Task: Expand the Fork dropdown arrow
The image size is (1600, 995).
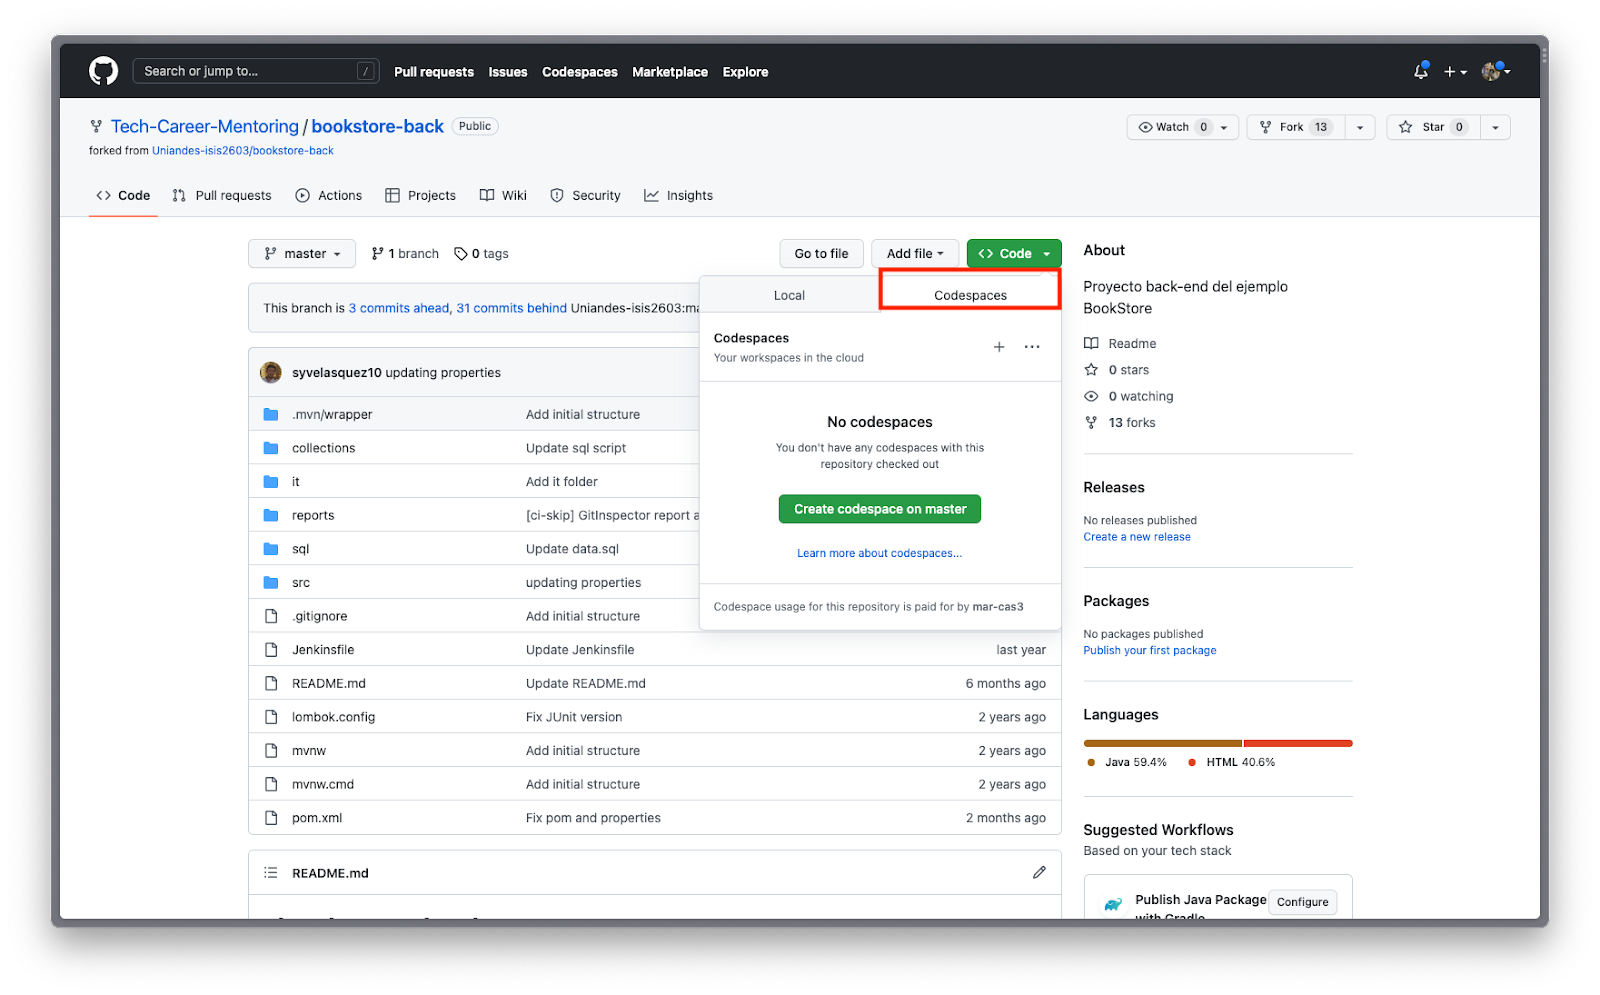Action: coord(1360,127)
